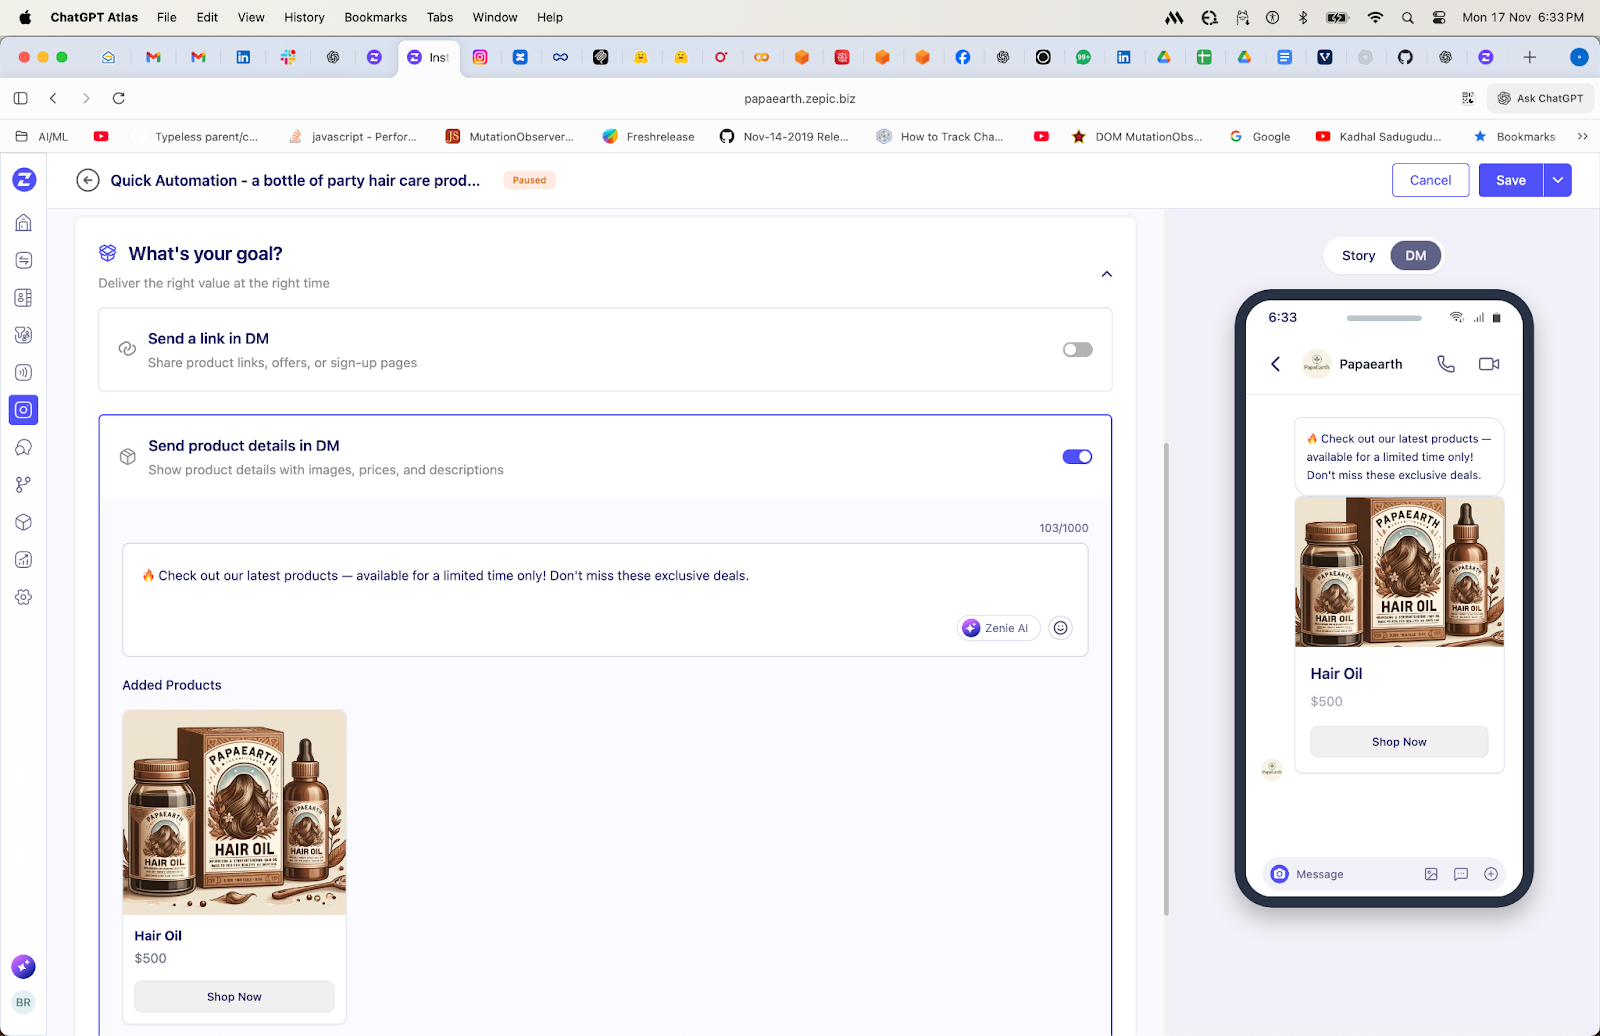Open the Tabs menu
The image size is (1600, 1036).
440,17
